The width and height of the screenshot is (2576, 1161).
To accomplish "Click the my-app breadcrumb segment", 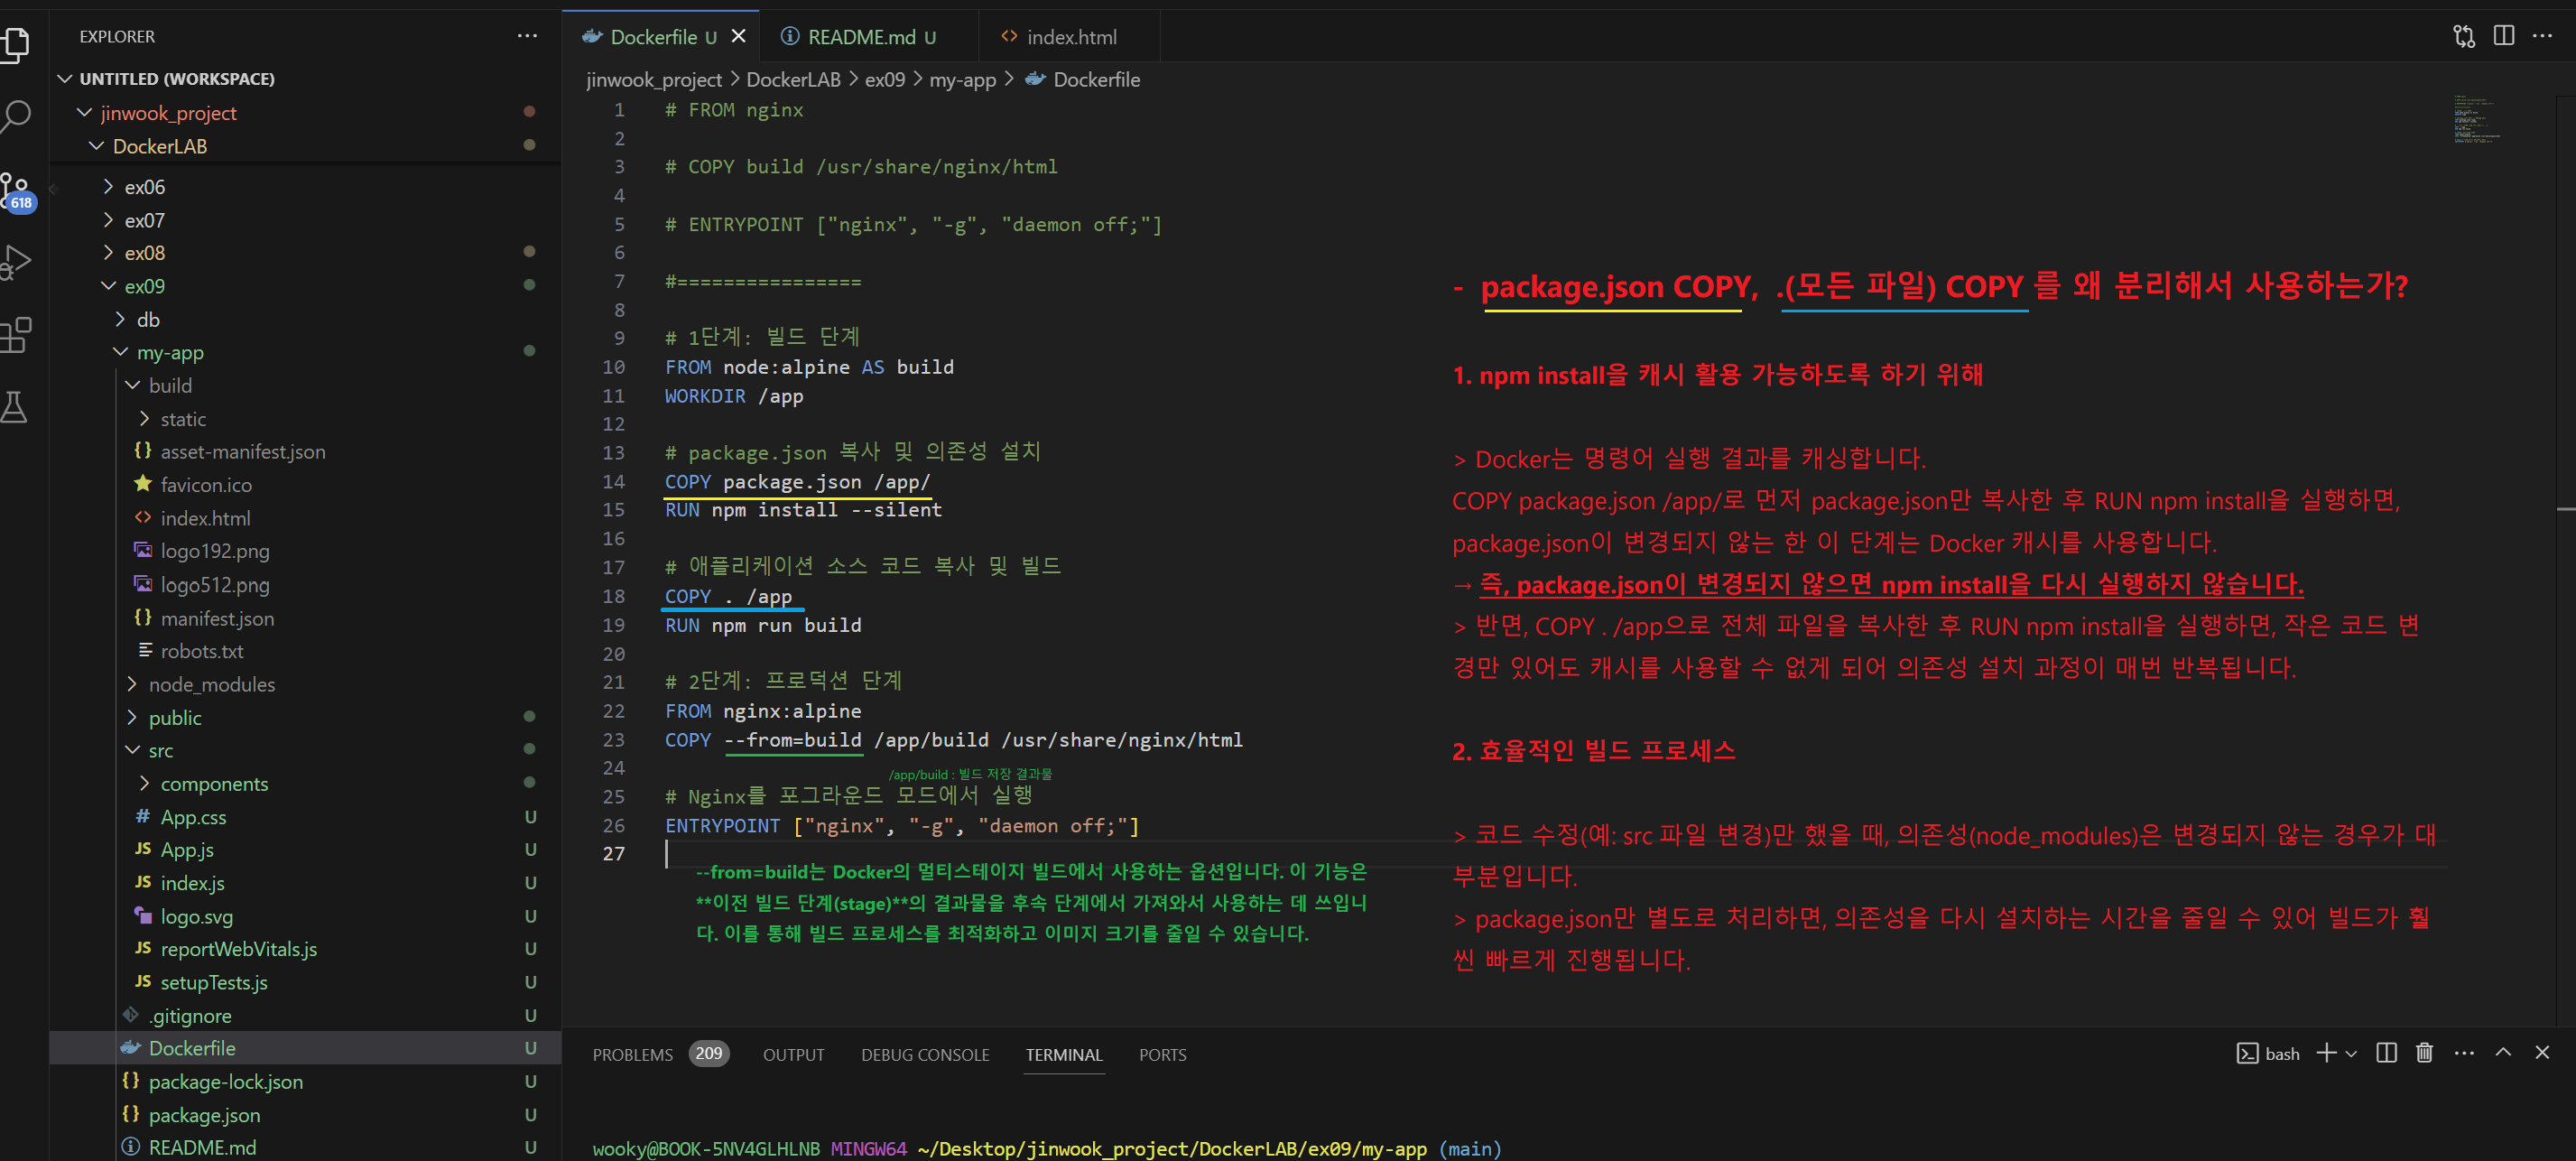I will (x=962, y=80).
